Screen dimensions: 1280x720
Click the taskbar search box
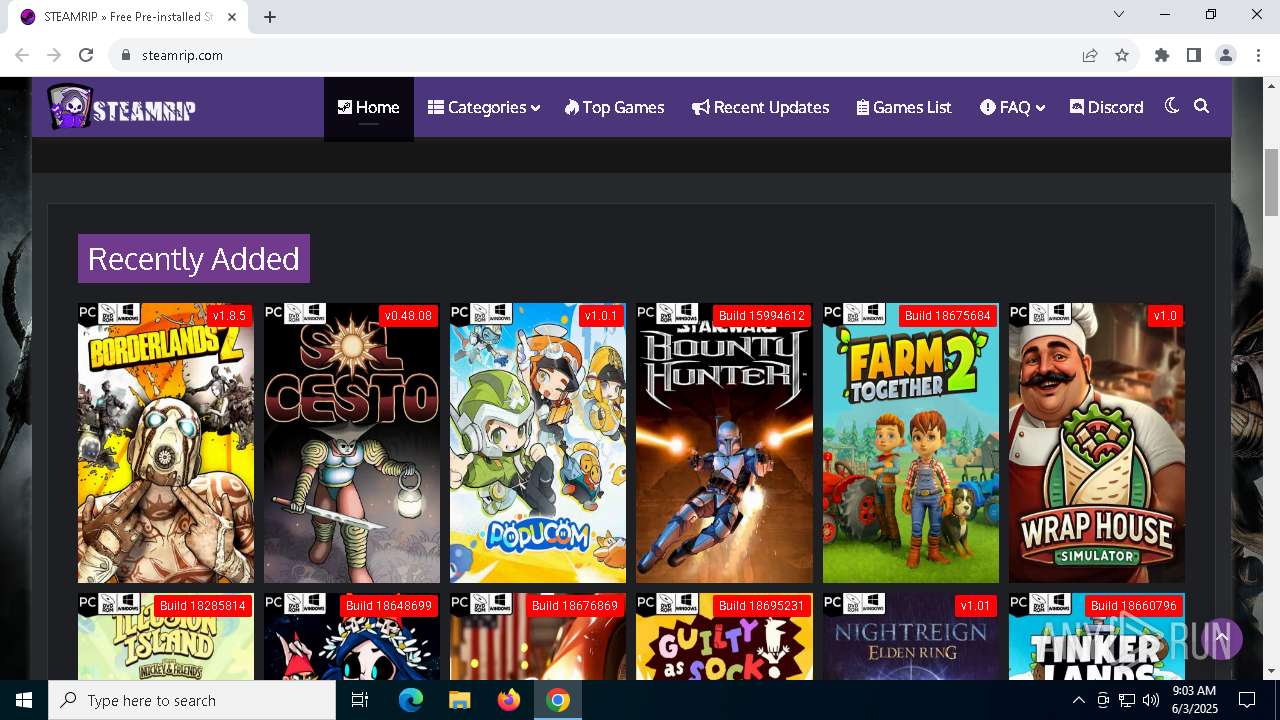[192, 700]
